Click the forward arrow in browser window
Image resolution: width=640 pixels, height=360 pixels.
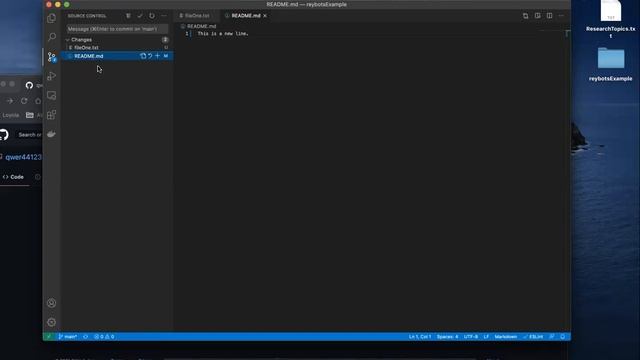pyautogui.click(x=10, y=101)
